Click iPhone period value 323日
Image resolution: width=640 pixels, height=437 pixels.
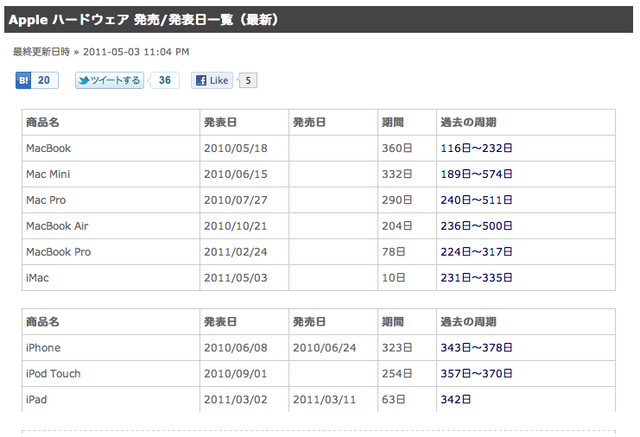(x=397, y=348)
